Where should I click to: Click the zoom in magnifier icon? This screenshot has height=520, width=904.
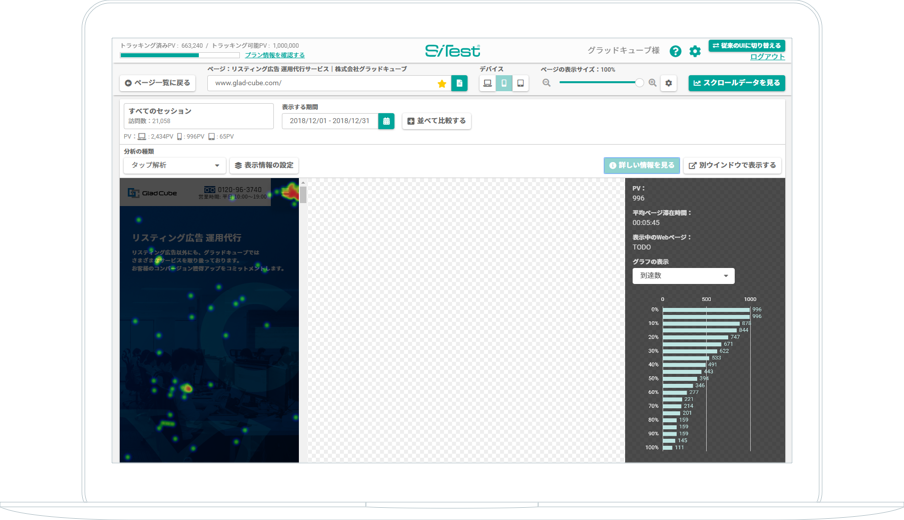(x=653, y=84)
